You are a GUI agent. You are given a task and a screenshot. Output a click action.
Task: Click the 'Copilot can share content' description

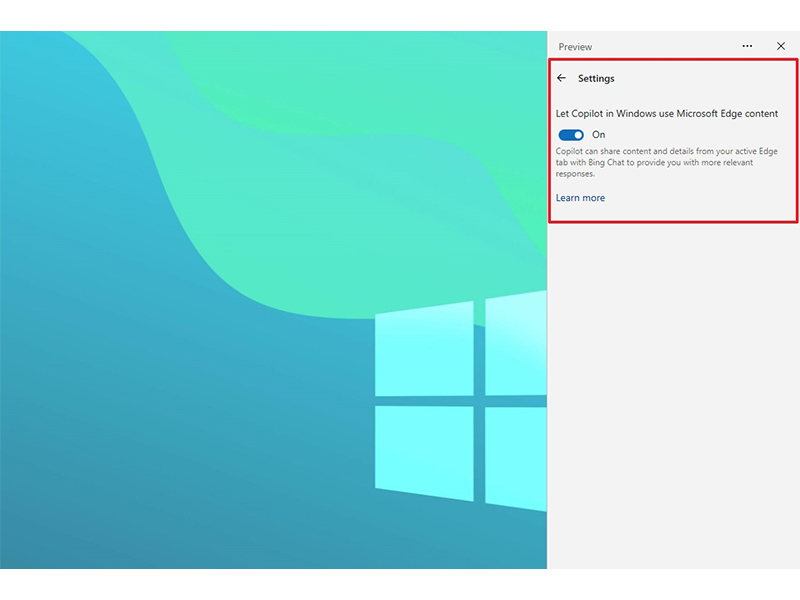666,162
